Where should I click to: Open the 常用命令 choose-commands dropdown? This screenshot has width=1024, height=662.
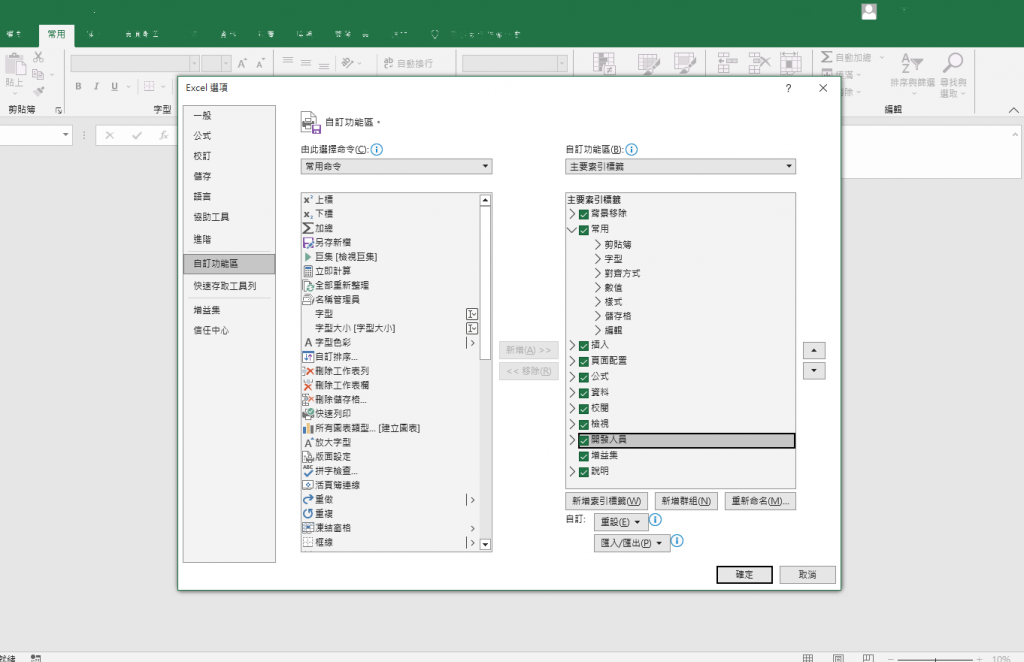pos(396,166)
